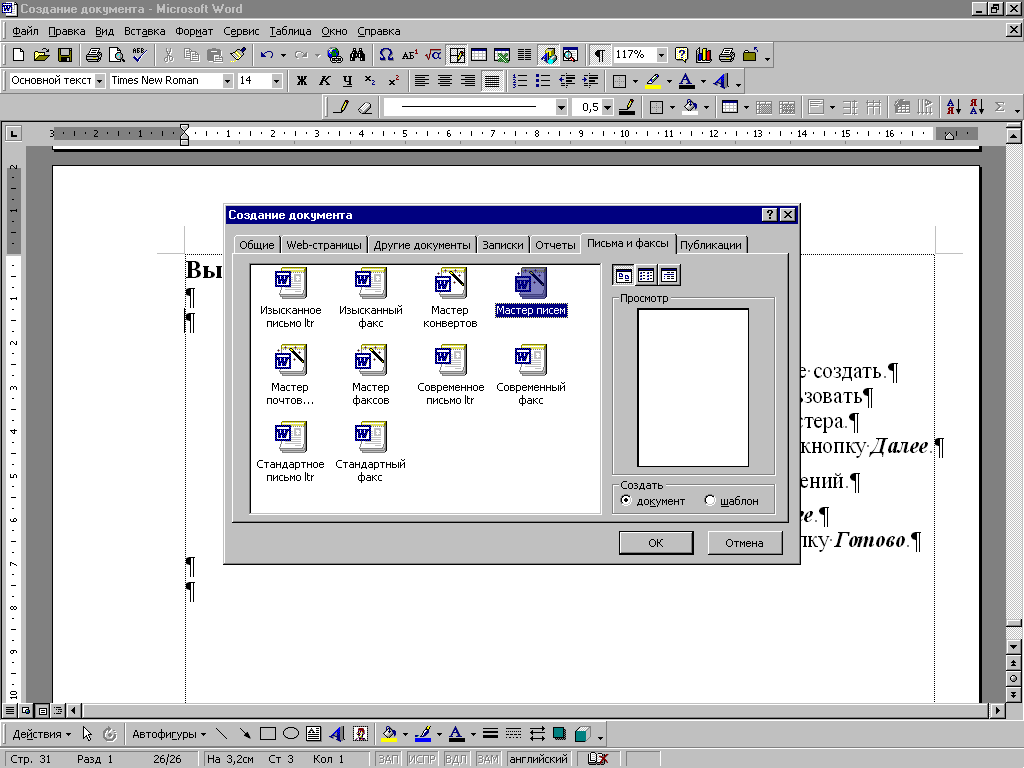Click the dialog help question button
Viewport: 1024px width, 768px height.
click(769, 215)
